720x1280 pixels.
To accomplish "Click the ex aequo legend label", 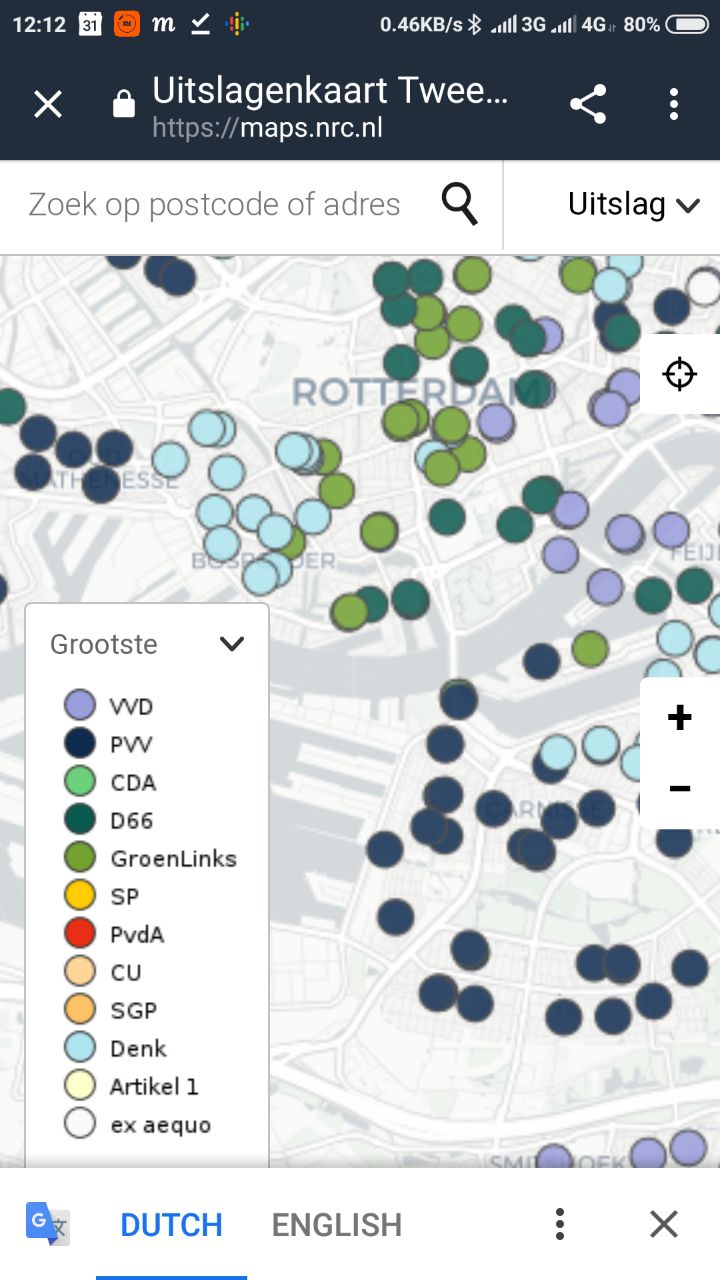I will pyautogui.click(x=160, y=1125).
